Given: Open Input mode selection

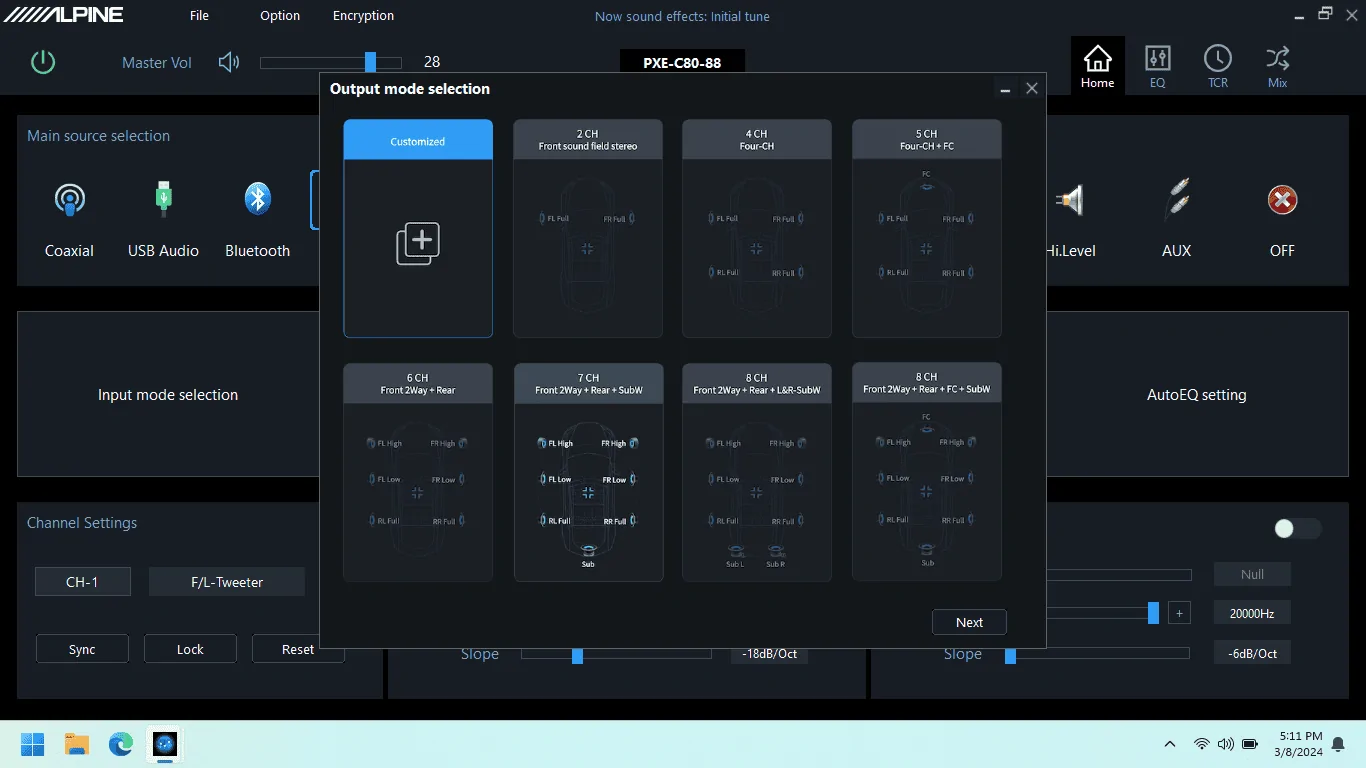Looking at the screenshot, I should click(x=168, y=394).
